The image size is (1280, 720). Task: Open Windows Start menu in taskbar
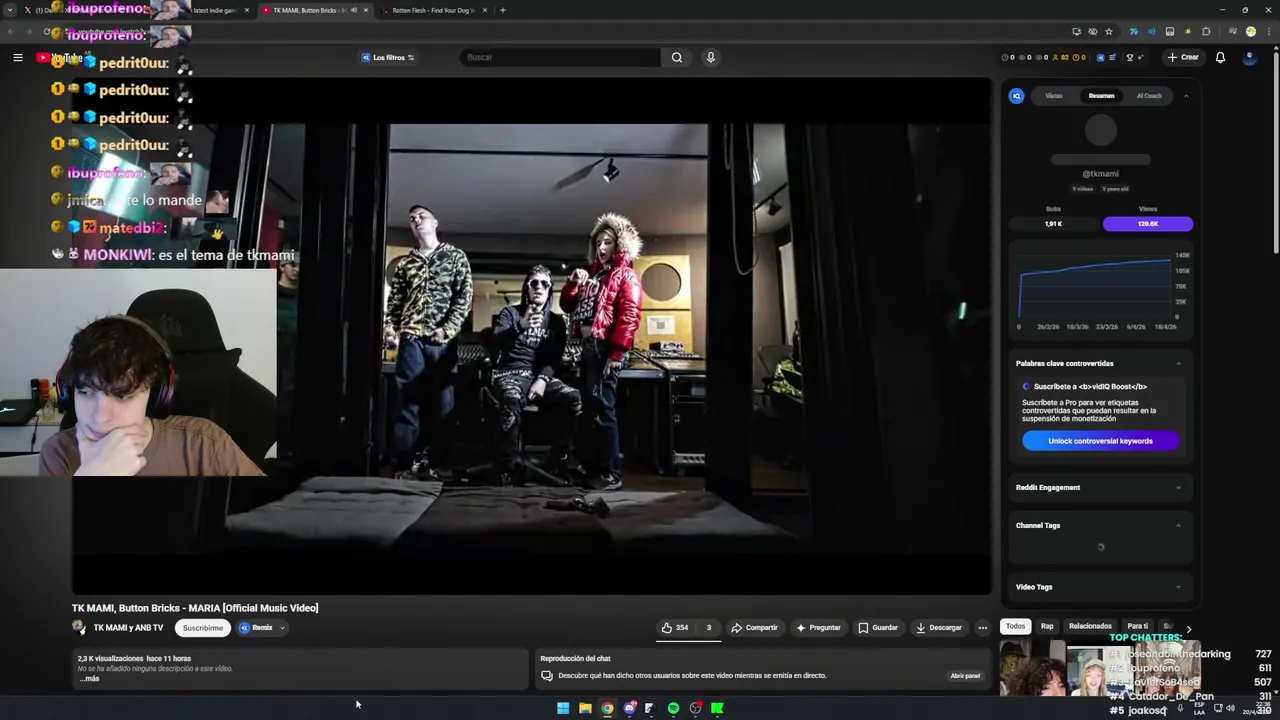click(563, 708)
